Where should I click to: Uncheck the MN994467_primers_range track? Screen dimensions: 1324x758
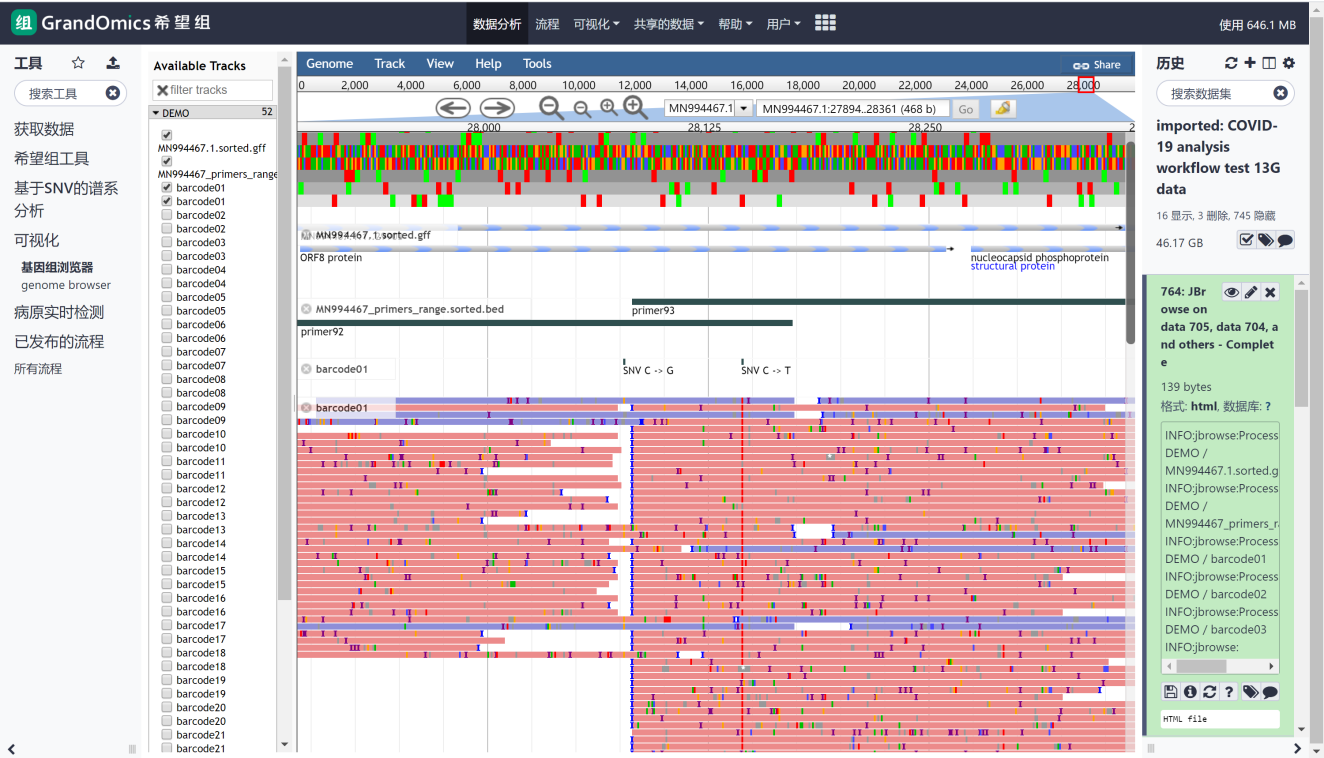point(167,161)
